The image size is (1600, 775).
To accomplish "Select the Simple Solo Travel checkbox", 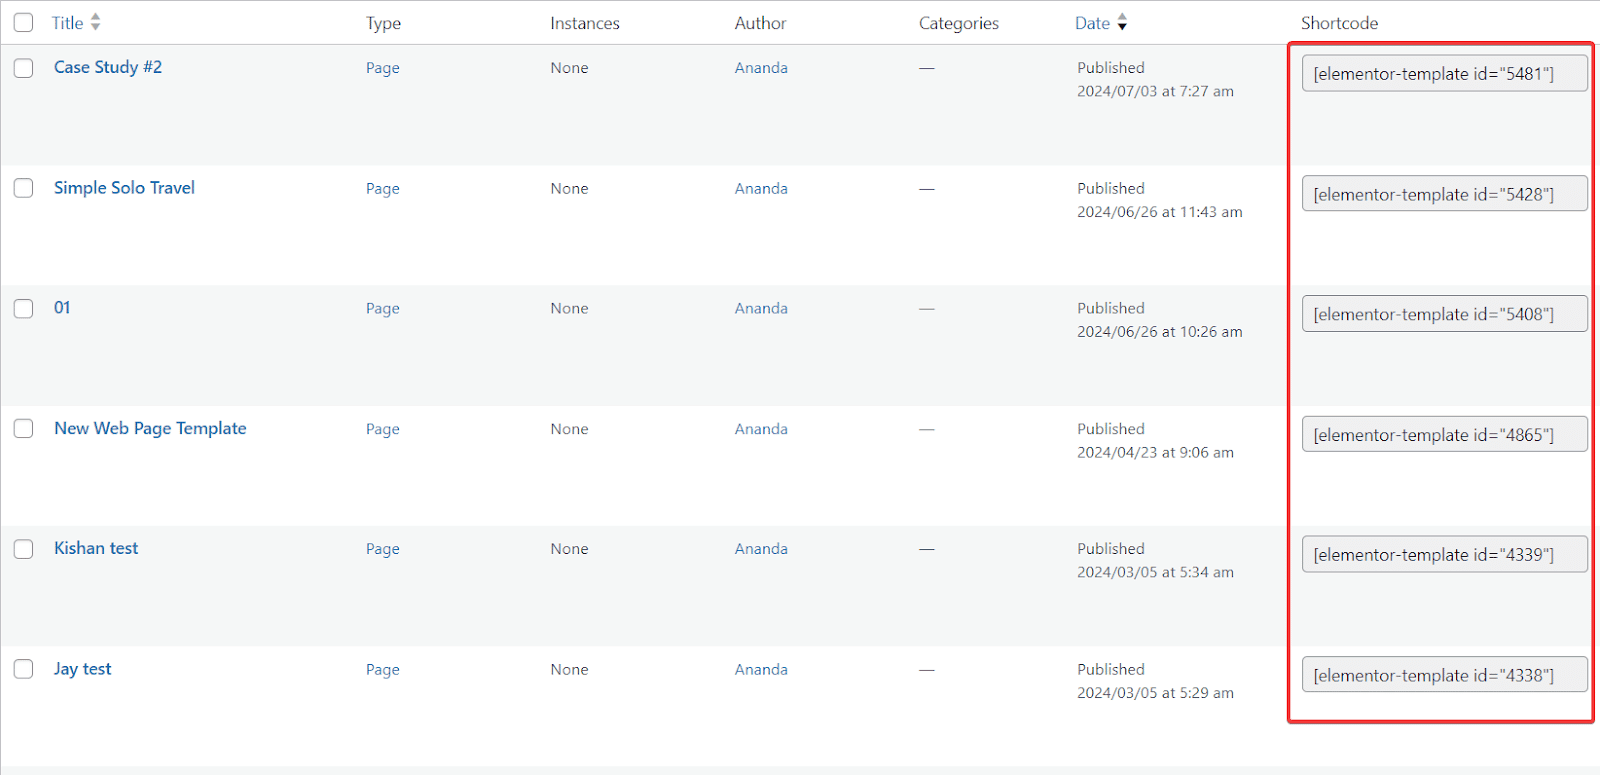I will 23,188.
